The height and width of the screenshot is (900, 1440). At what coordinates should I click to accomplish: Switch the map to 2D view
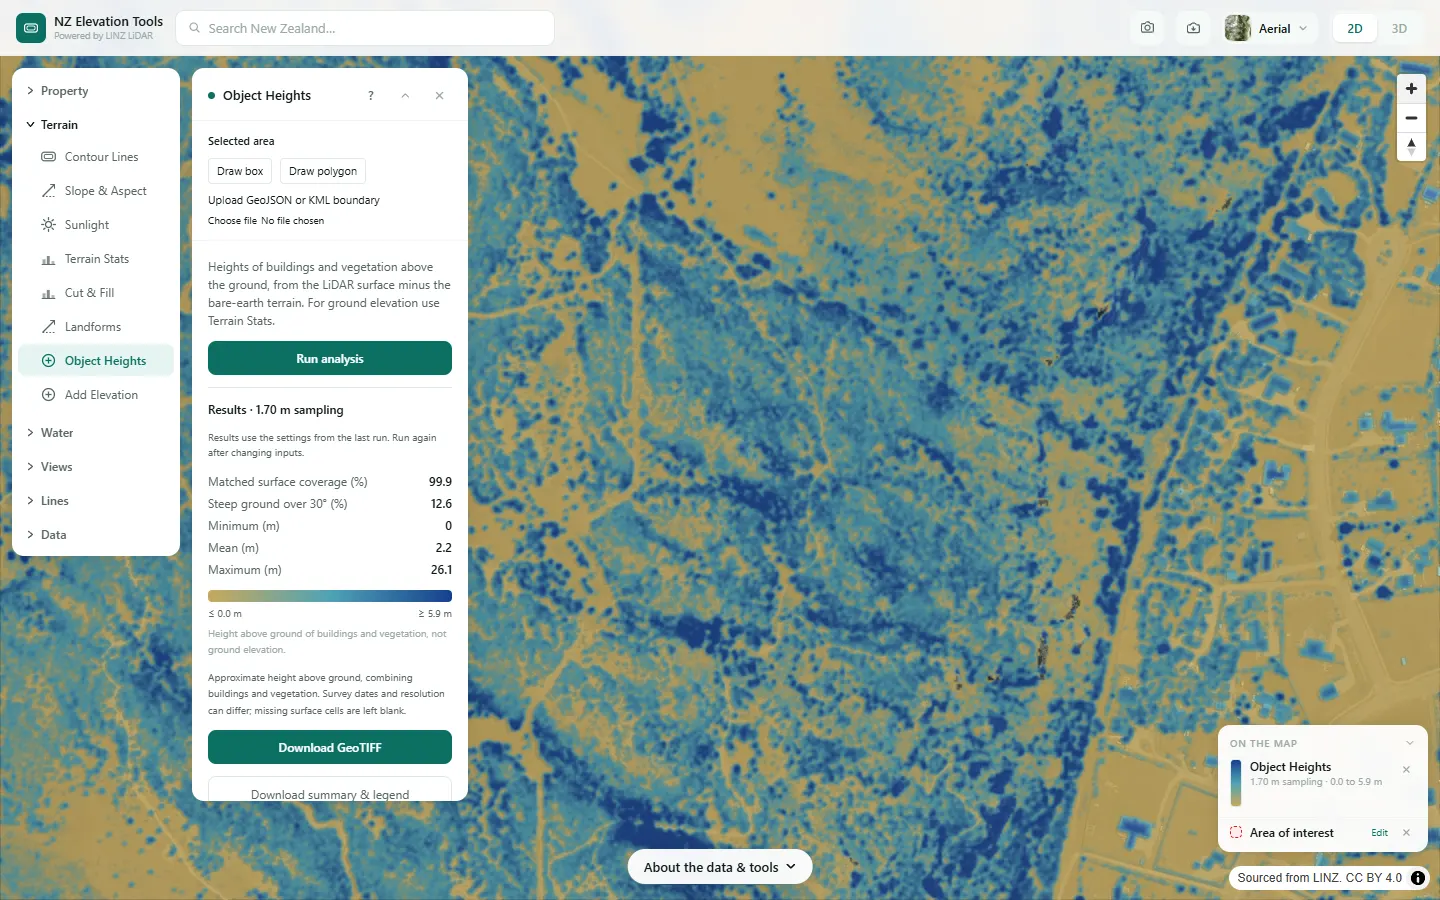pos(1355,28)
